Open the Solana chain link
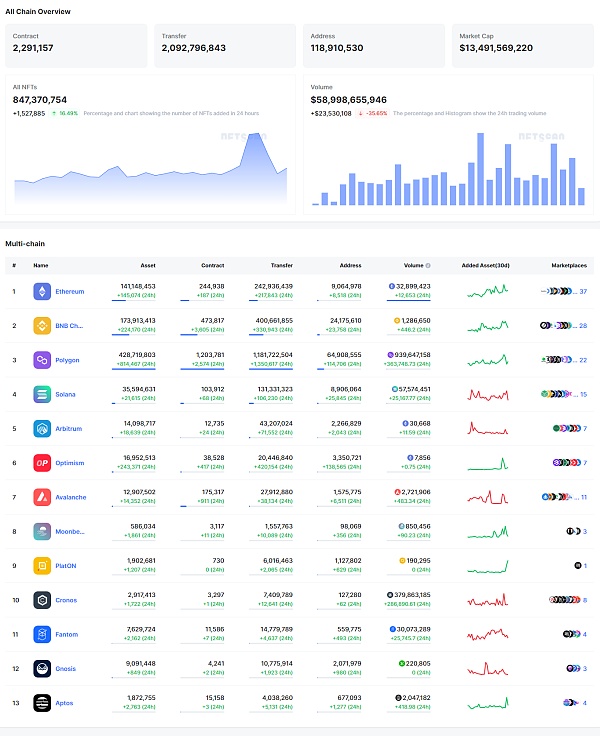Image resolution: width=600 pixels, height=736 pixels. point(65,394)
